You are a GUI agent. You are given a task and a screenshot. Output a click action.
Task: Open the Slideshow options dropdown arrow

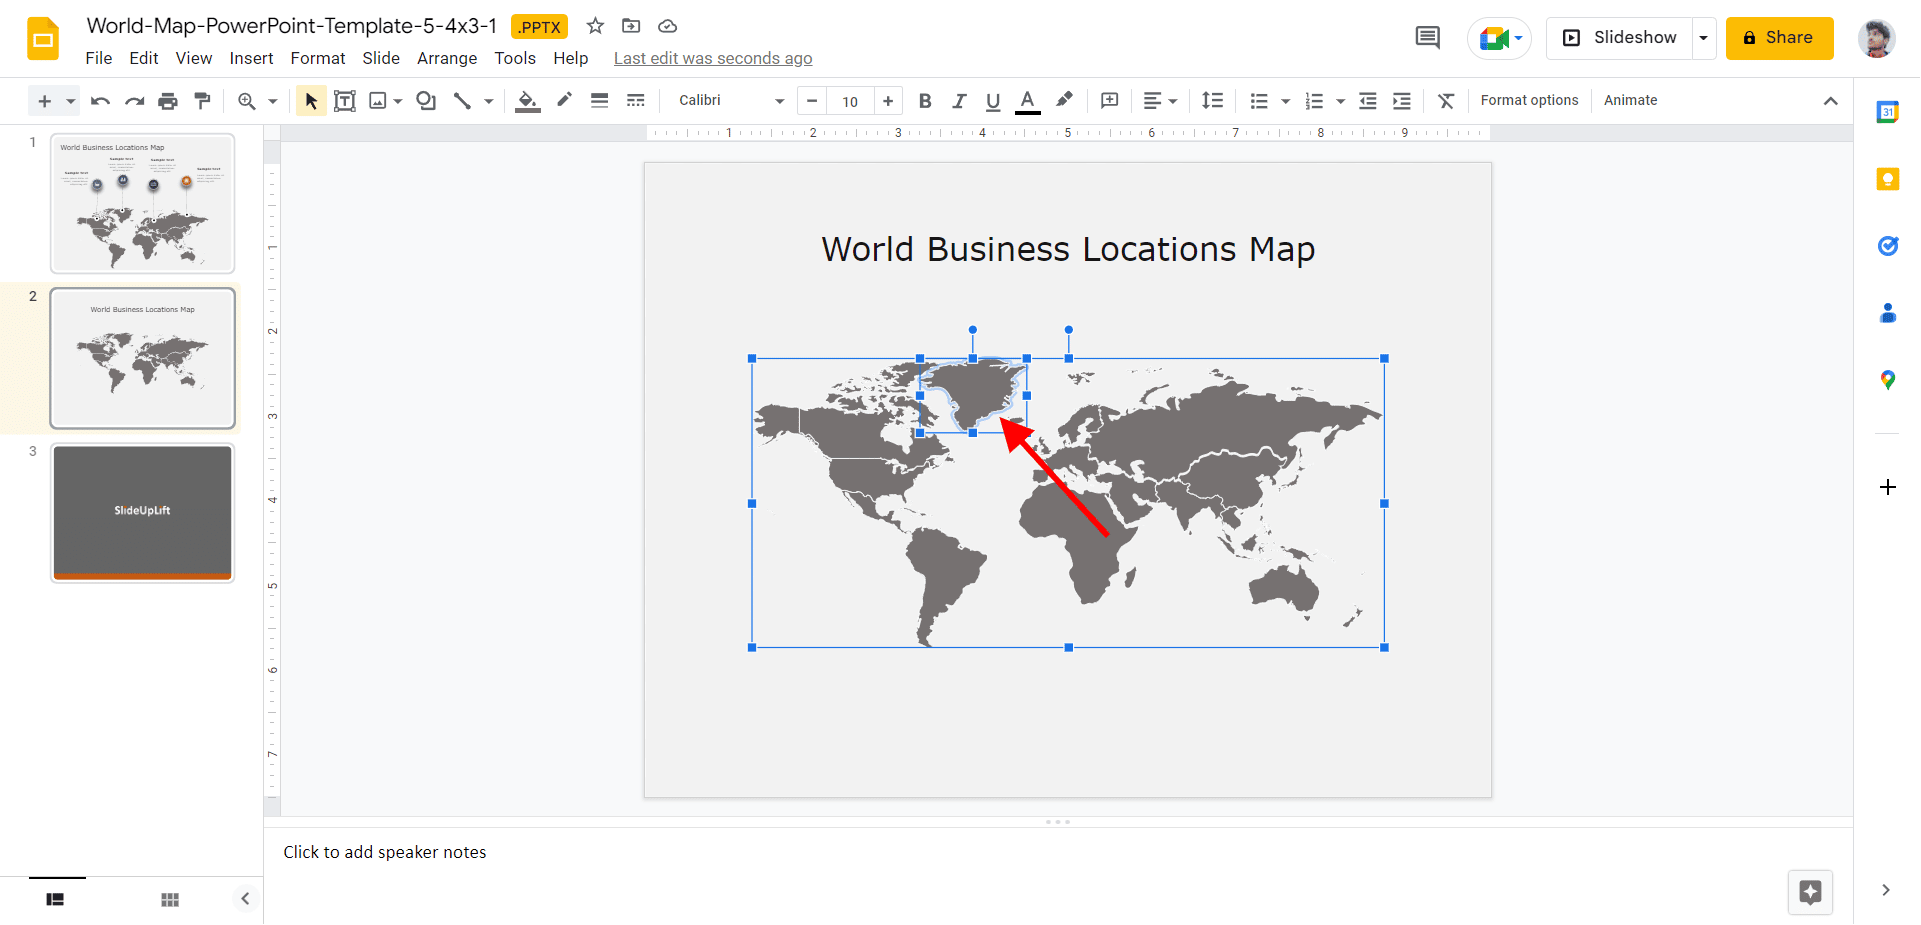(x=1703, y=38)
